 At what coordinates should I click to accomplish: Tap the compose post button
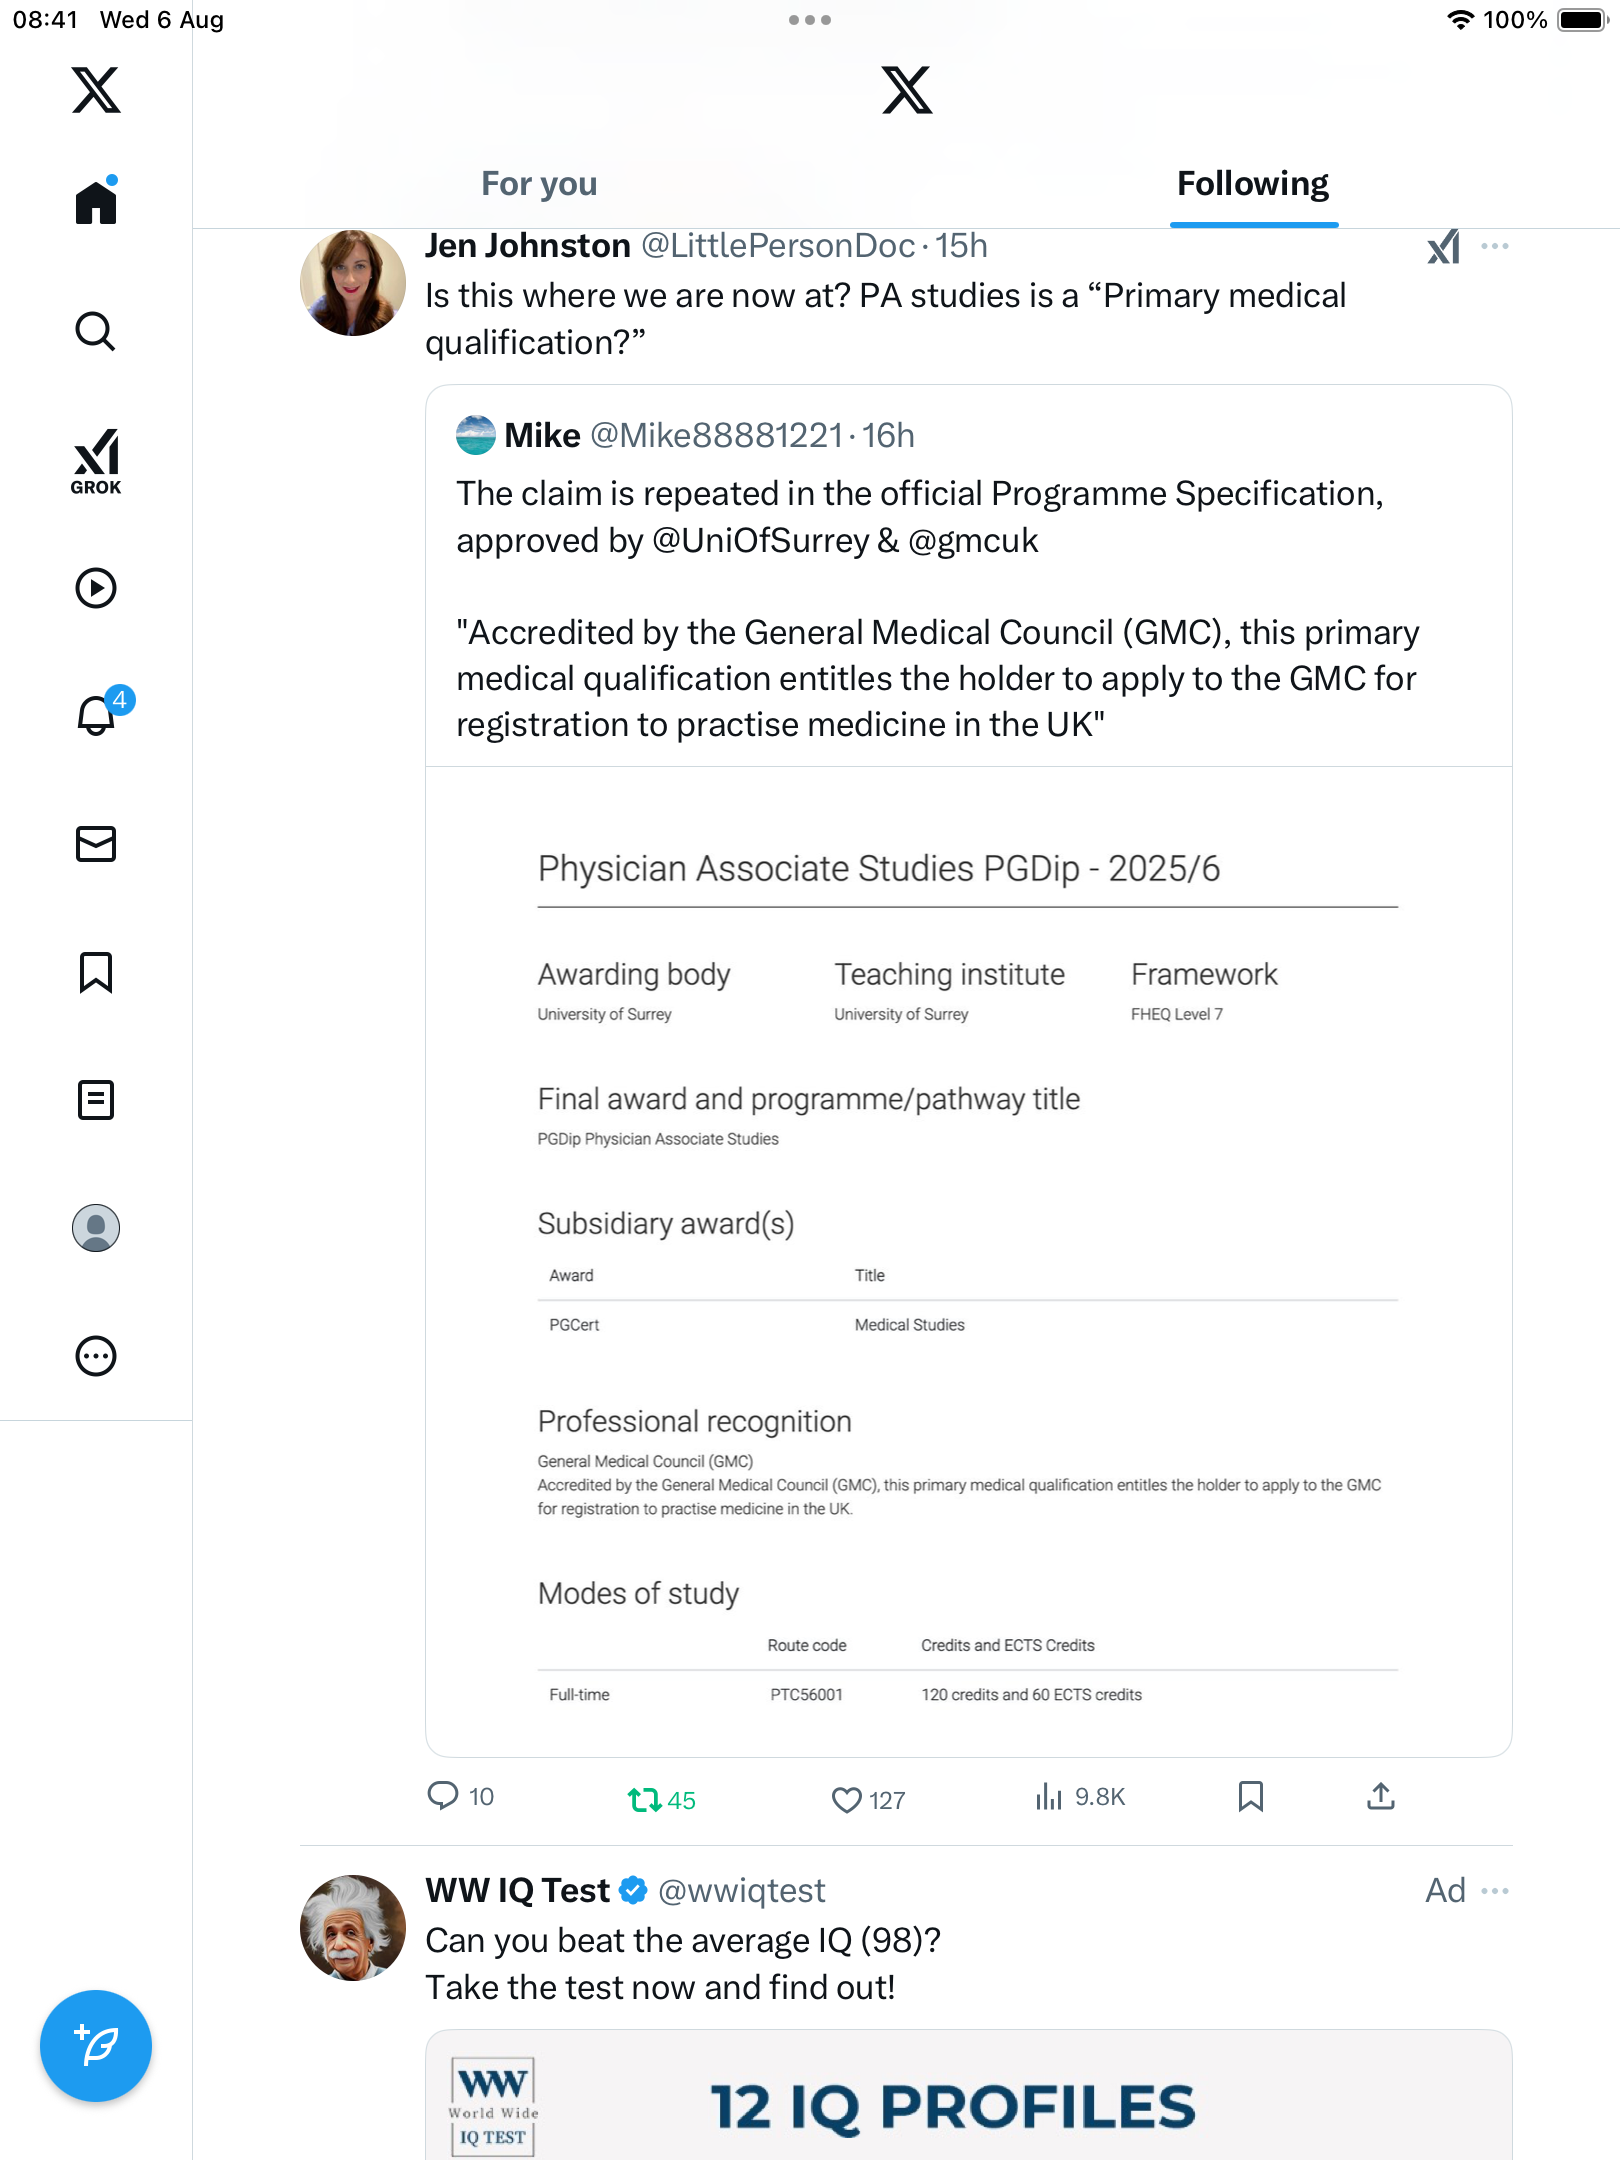96,2046
